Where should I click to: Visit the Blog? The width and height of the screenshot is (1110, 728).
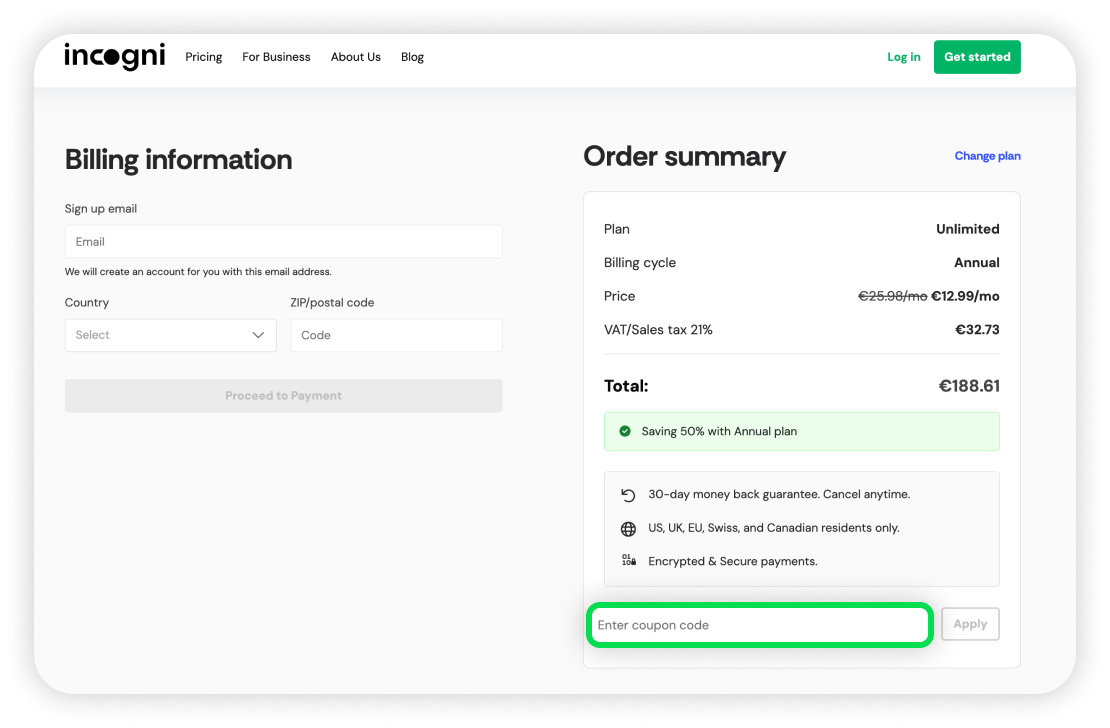click(x=412, y=57)
